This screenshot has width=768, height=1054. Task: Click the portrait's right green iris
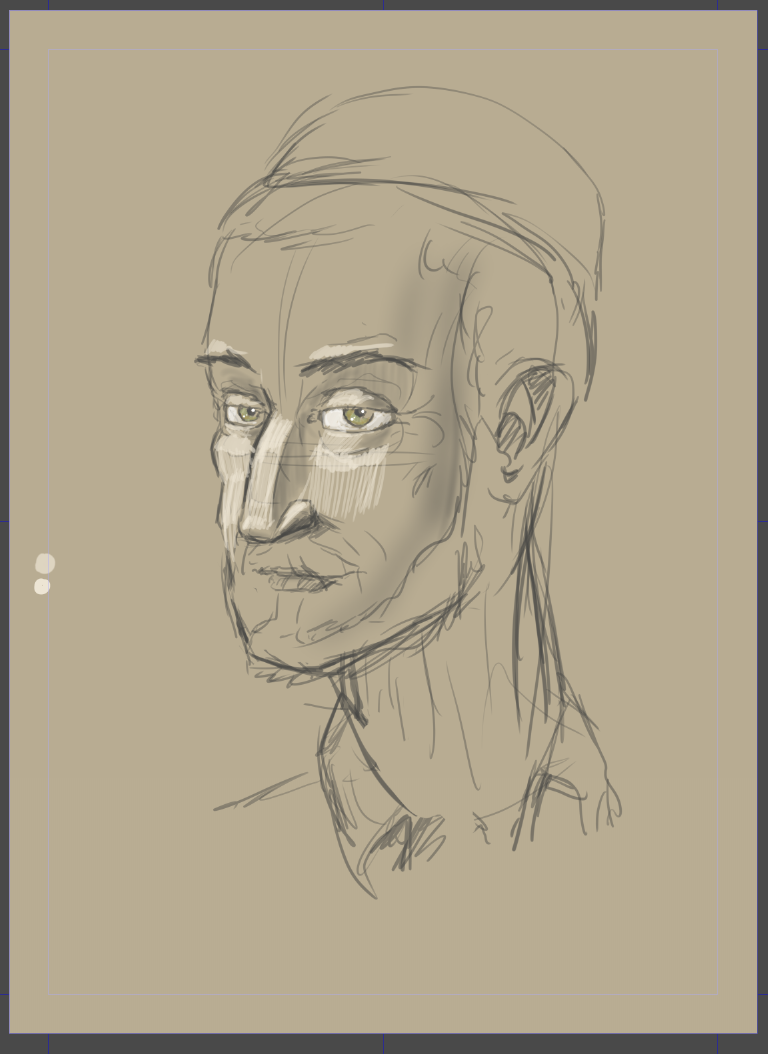[x=358, y=417]
